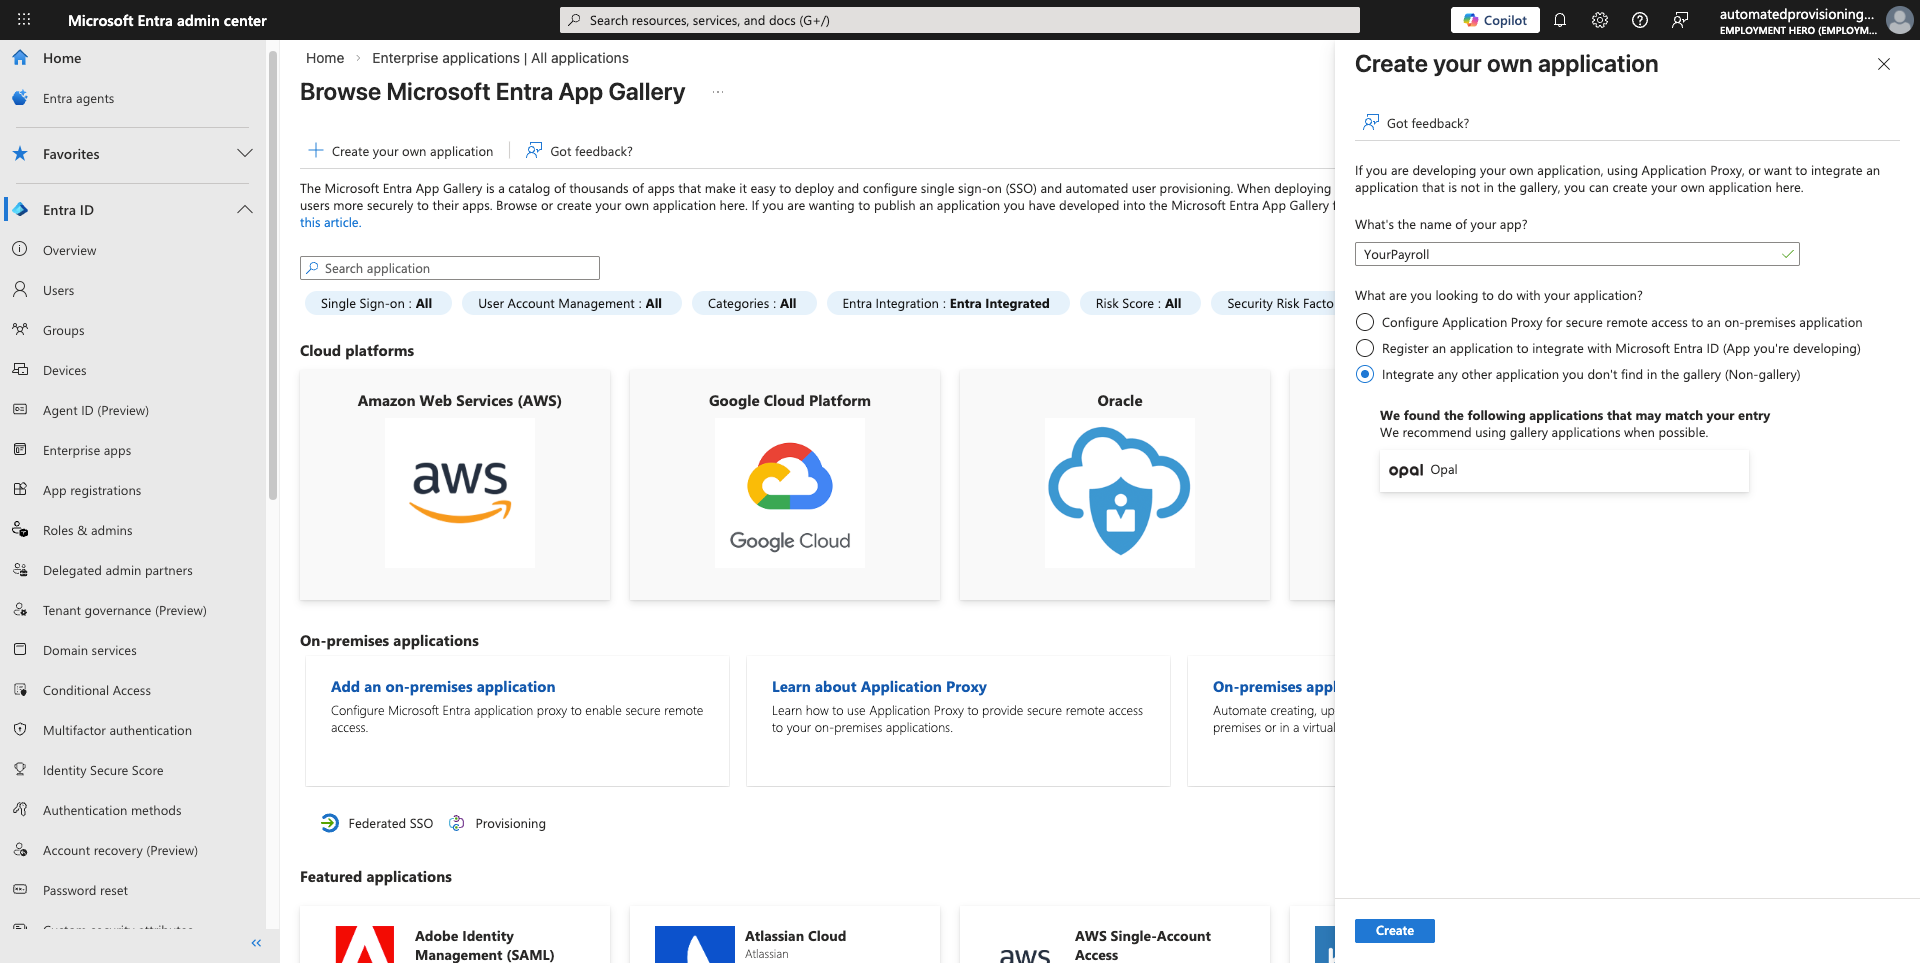The image size is (1920, 963).
Task: Open the AWS Single-Account Access app
Action: point(1115,936)
